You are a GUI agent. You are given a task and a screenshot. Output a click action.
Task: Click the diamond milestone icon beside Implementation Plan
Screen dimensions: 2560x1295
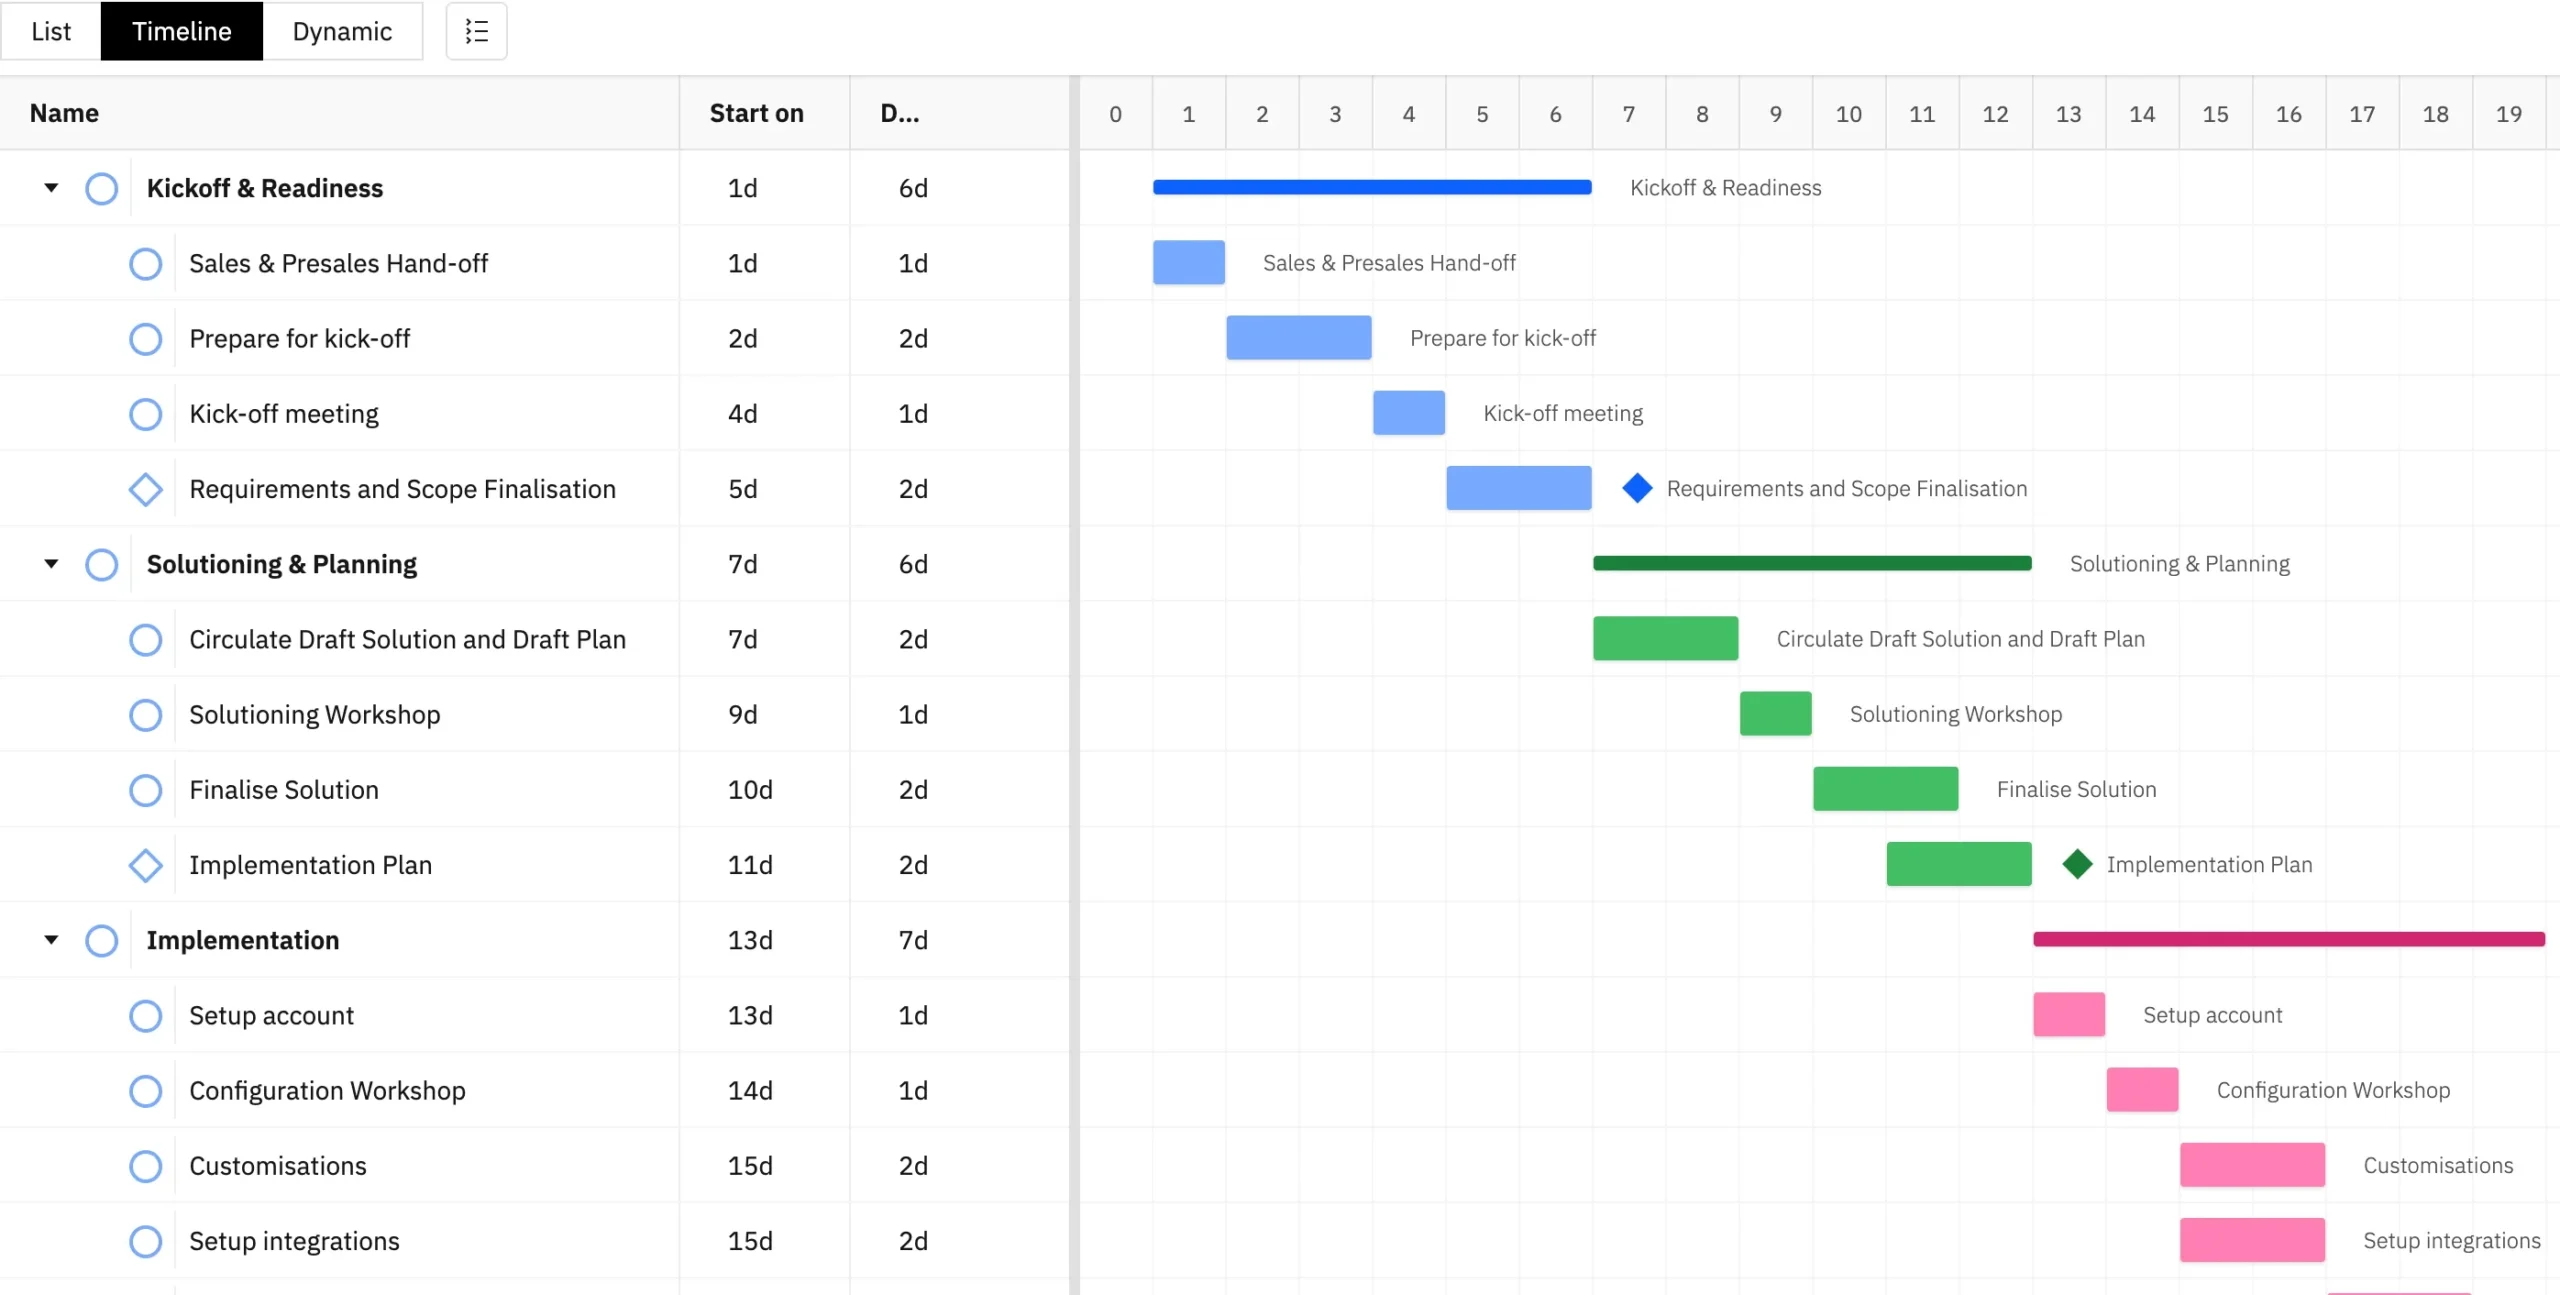click(145, 865)
